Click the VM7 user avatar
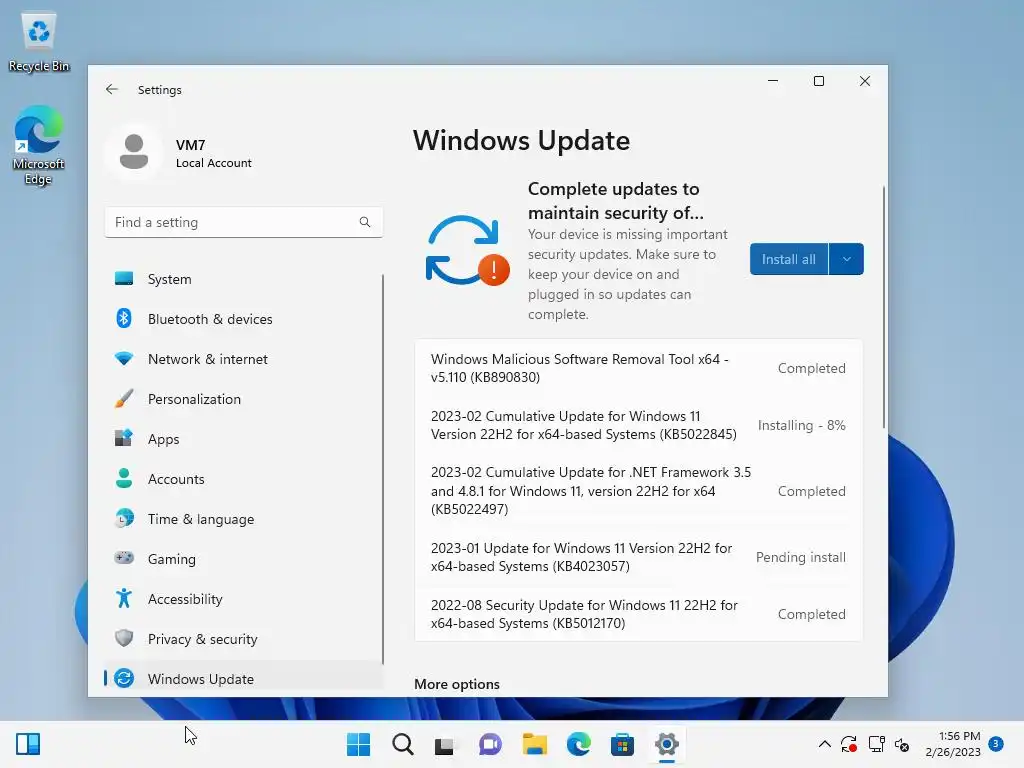The image size is (1024, 768). (x=134, y=152)
